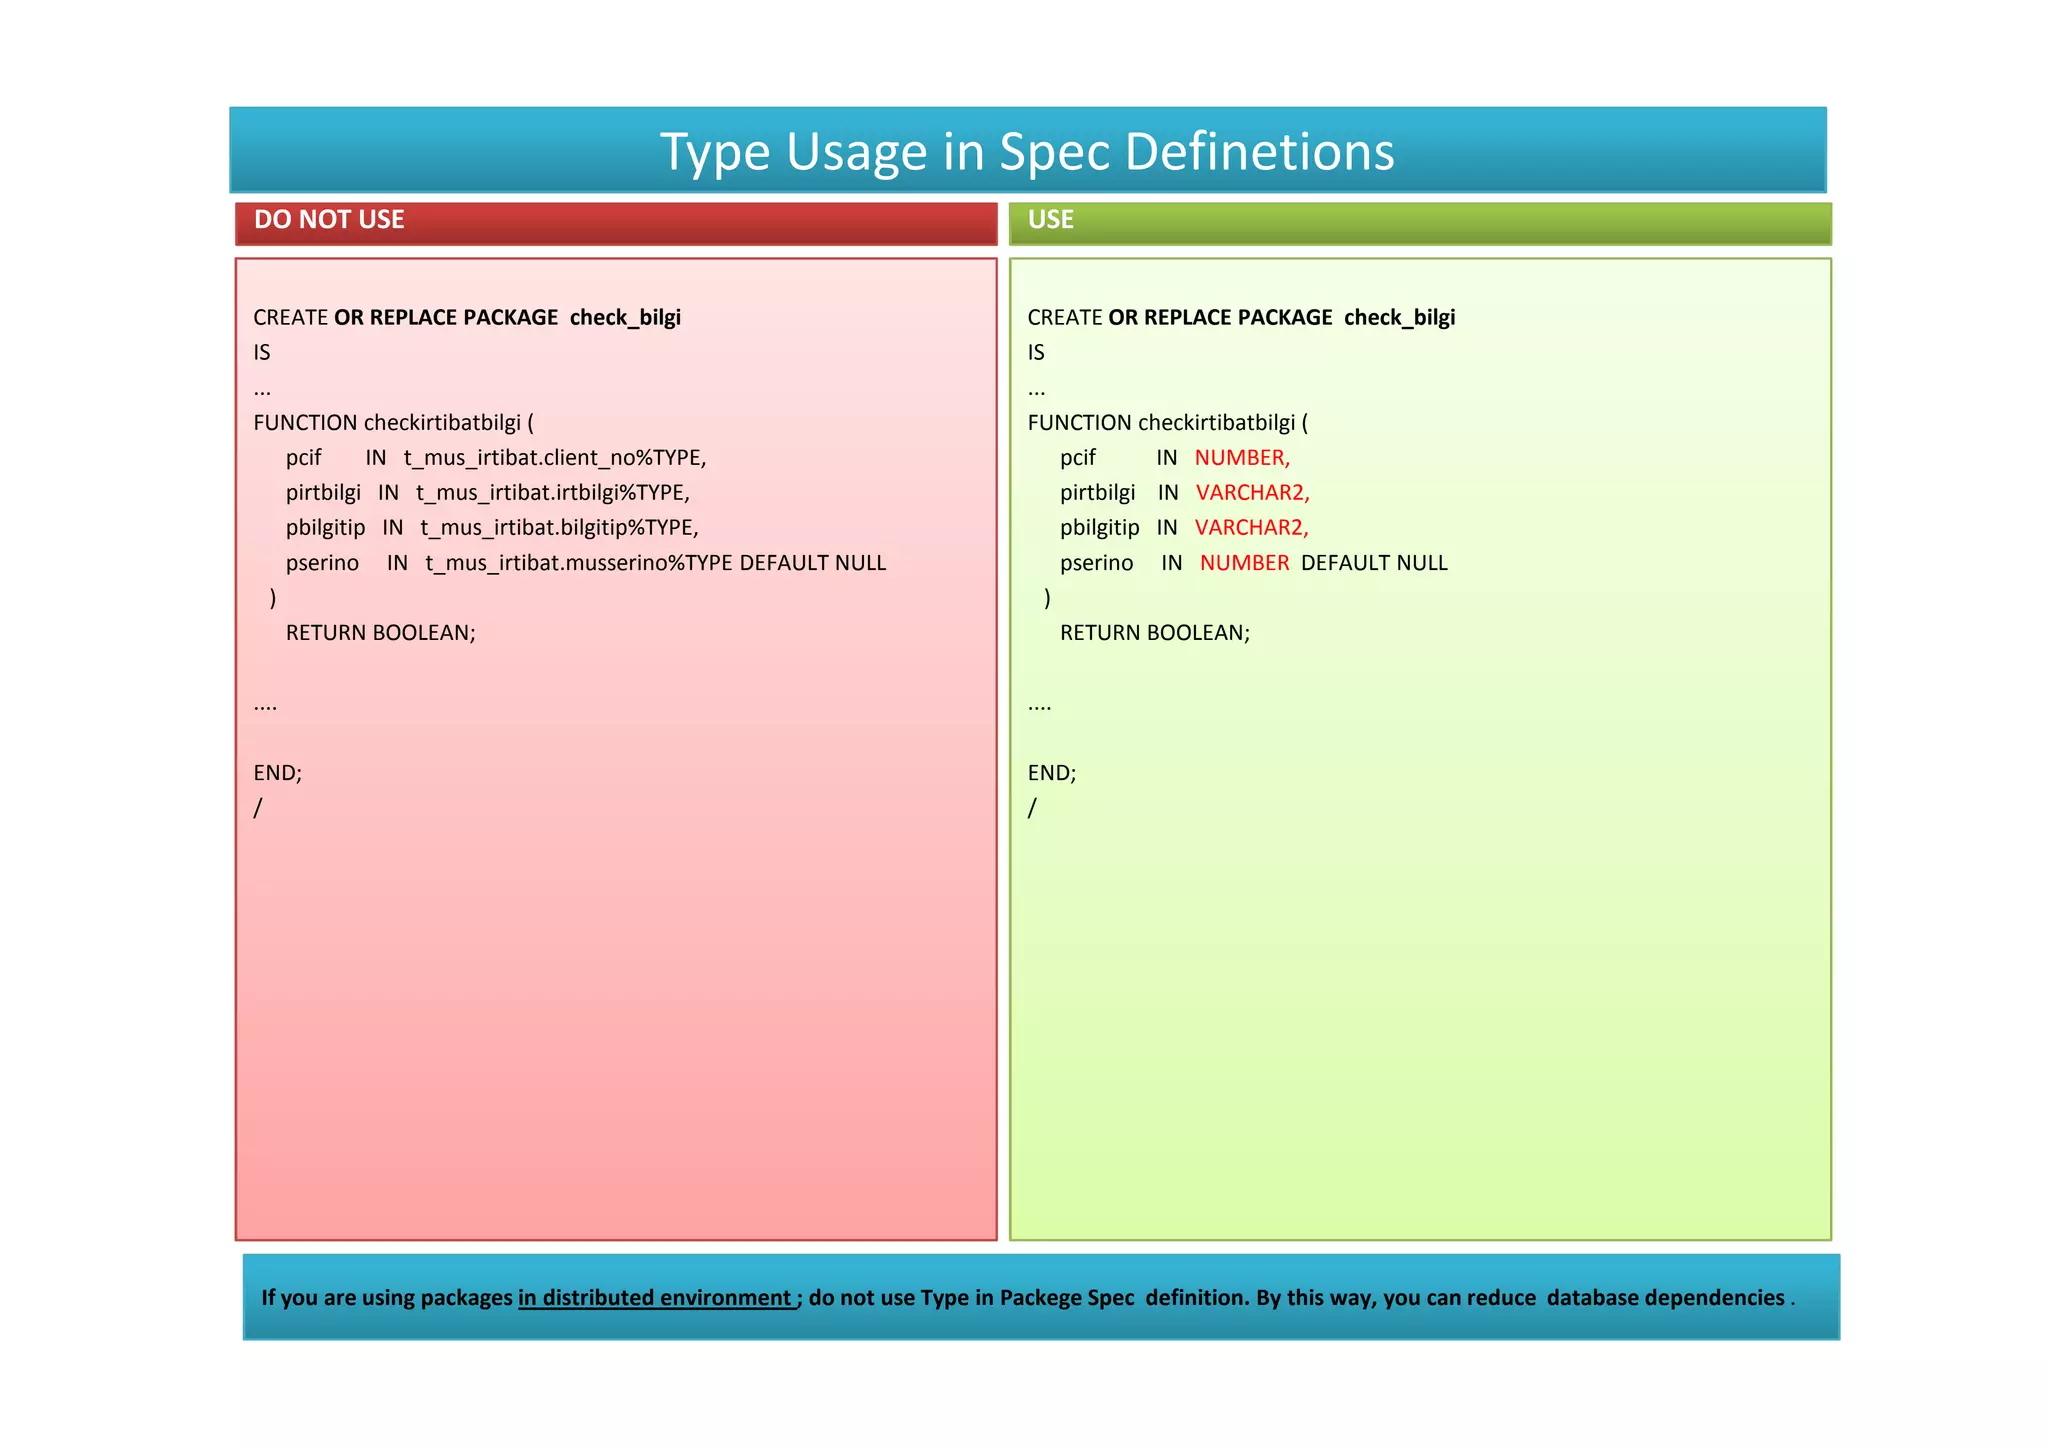Click RETURN BOOLEAN; in the green panel
The height and width of the screenshot is (1447, 2048).
[1155, 633]
